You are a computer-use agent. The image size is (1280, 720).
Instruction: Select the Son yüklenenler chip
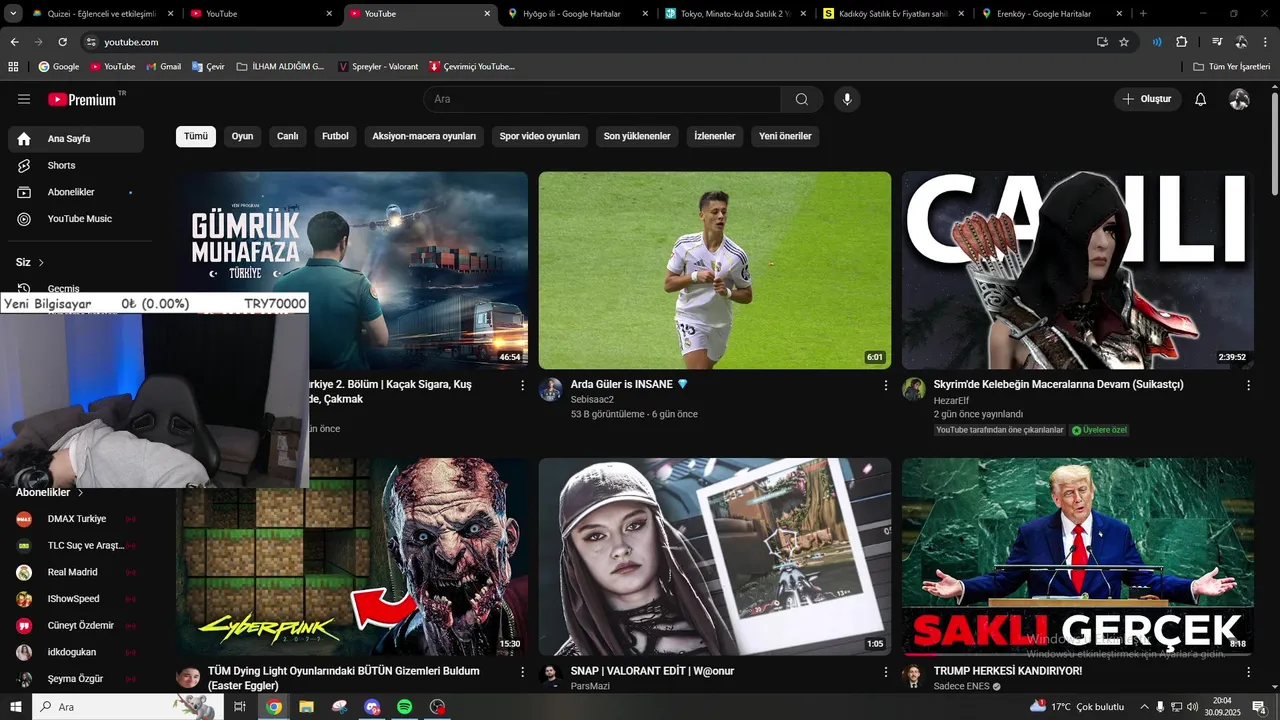pyautogui.click(x=637, y=136)
